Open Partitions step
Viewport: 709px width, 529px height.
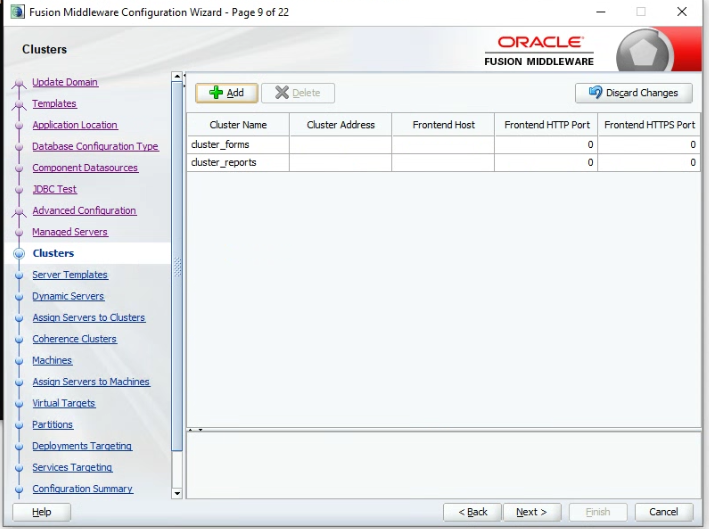pos(52,425)
